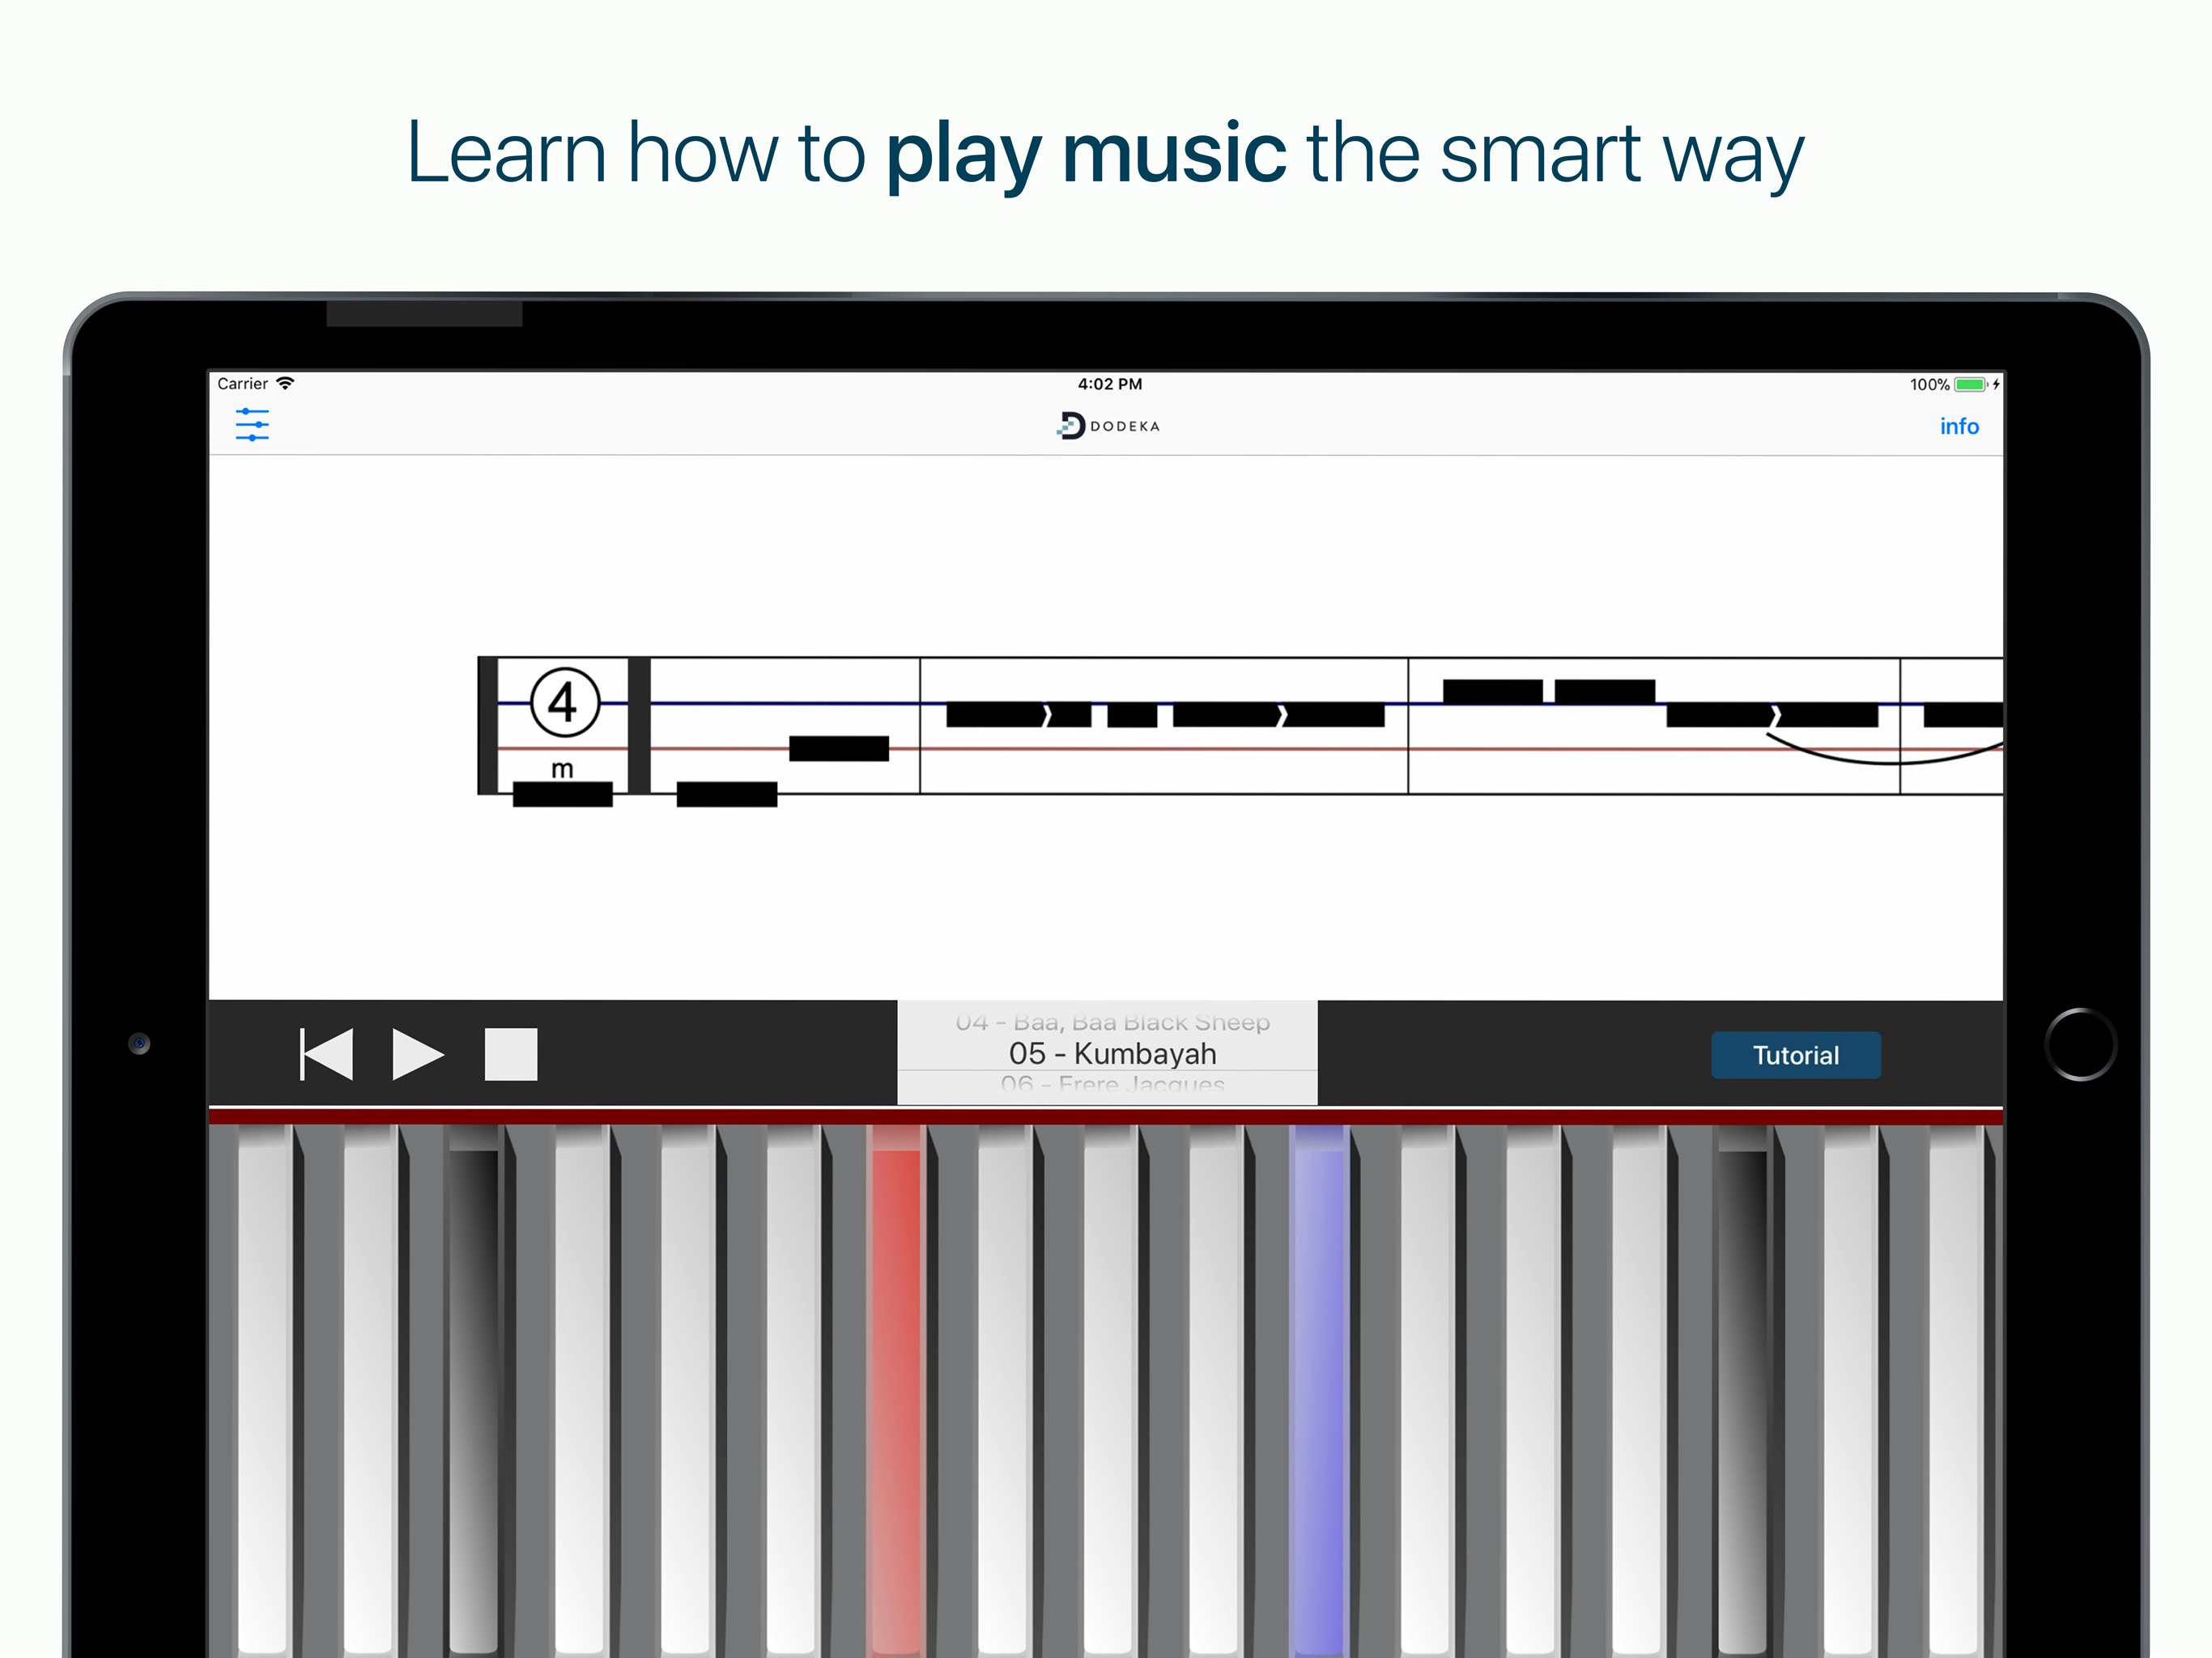This screenshot has width=2212, height=1658.
Task: Click the iPad home button
Action: click(x=2080, y=1045)
